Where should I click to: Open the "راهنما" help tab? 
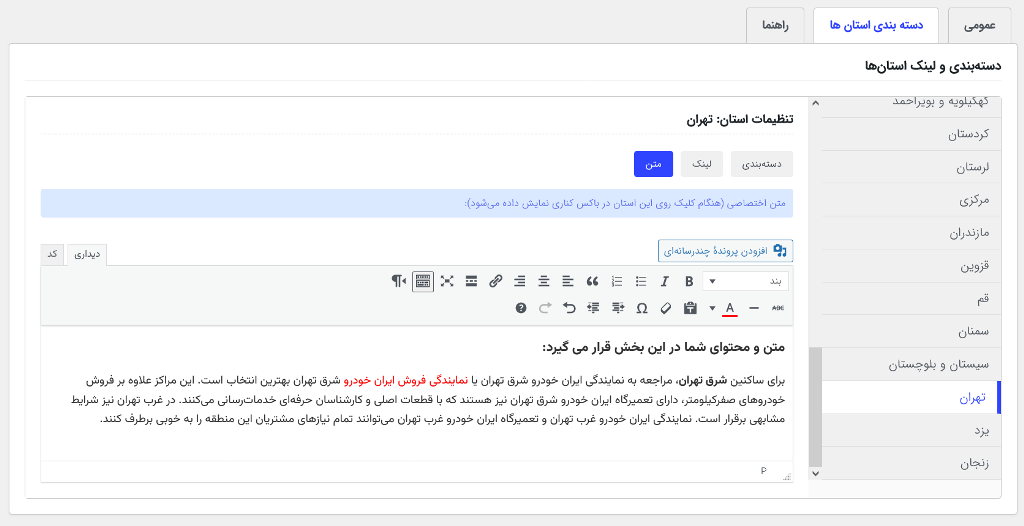pos(775,25)
